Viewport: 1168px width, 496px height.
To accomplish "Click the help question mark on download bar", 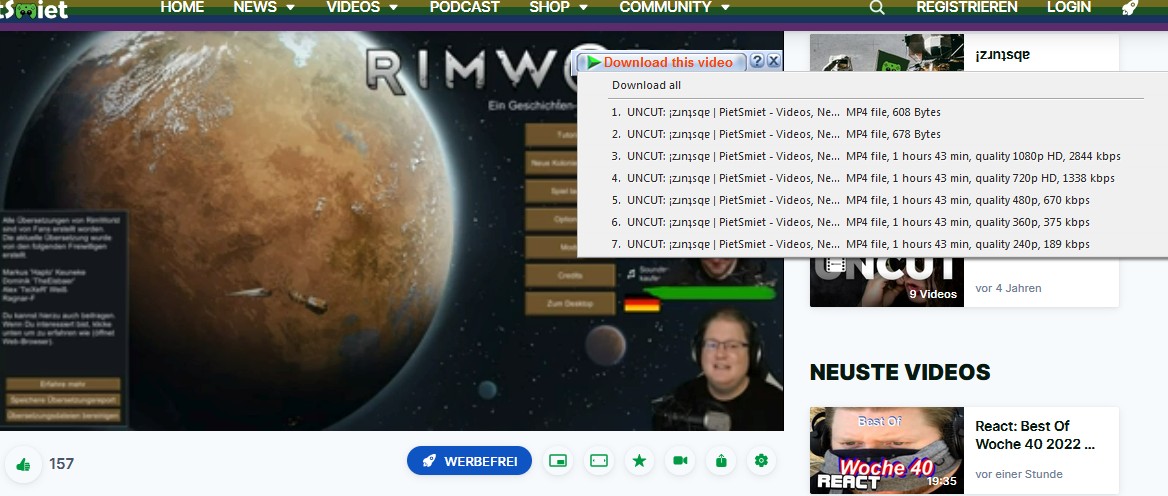I will click(757, 61).
